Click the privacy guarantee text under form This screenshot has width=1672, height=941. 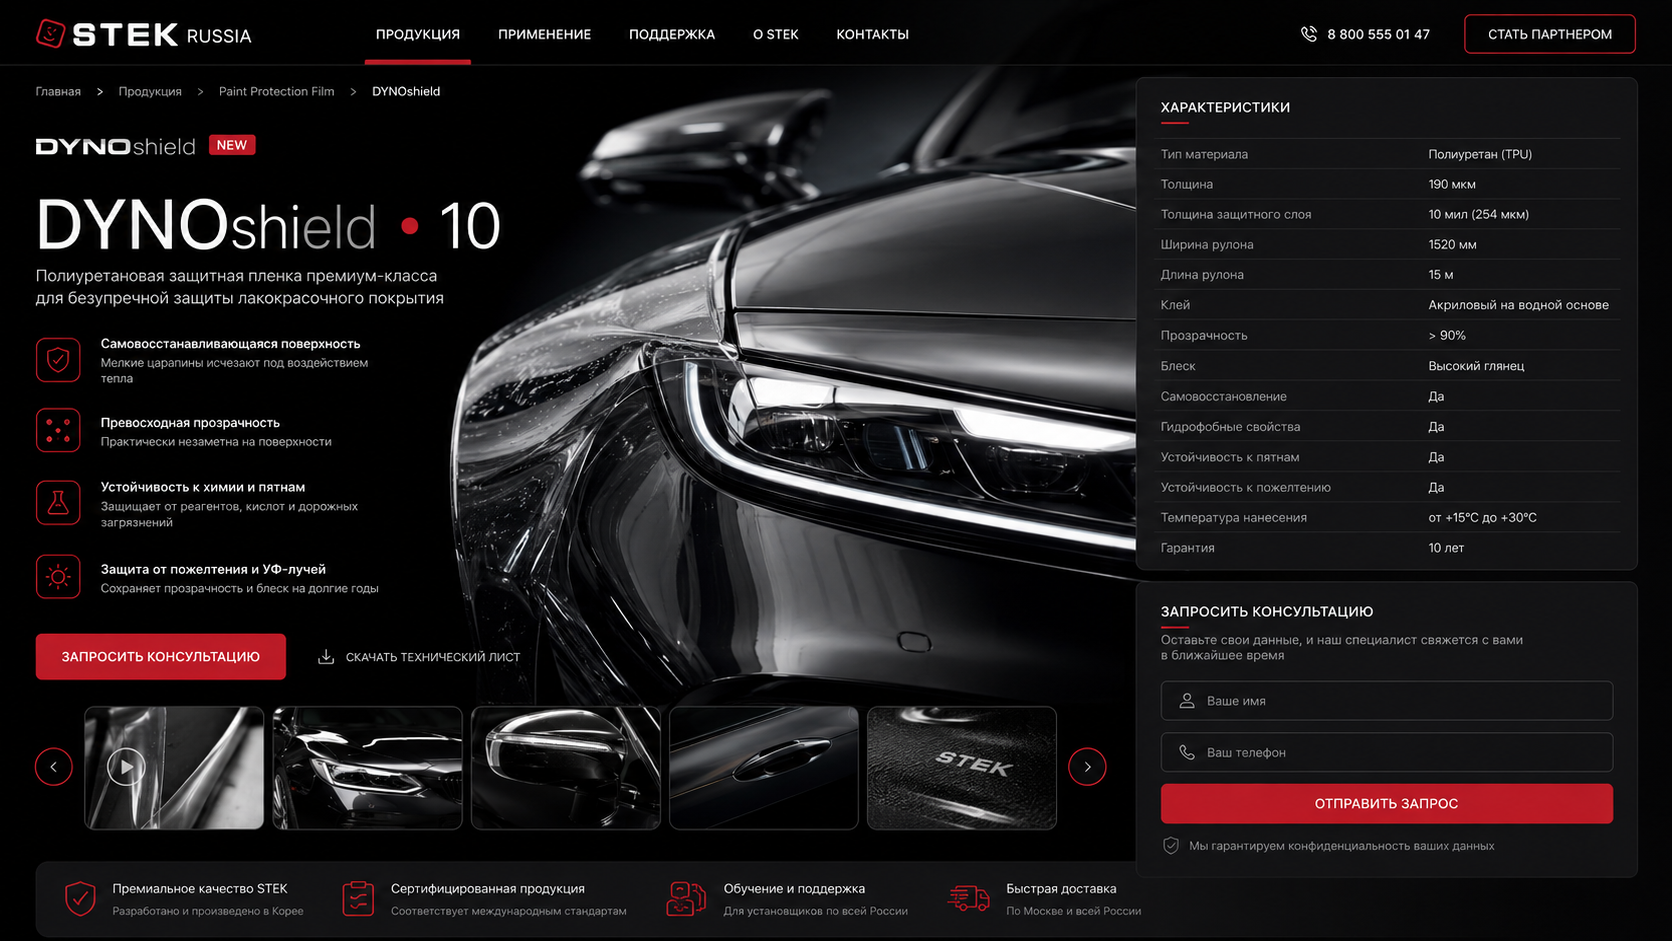[1342, 846]
